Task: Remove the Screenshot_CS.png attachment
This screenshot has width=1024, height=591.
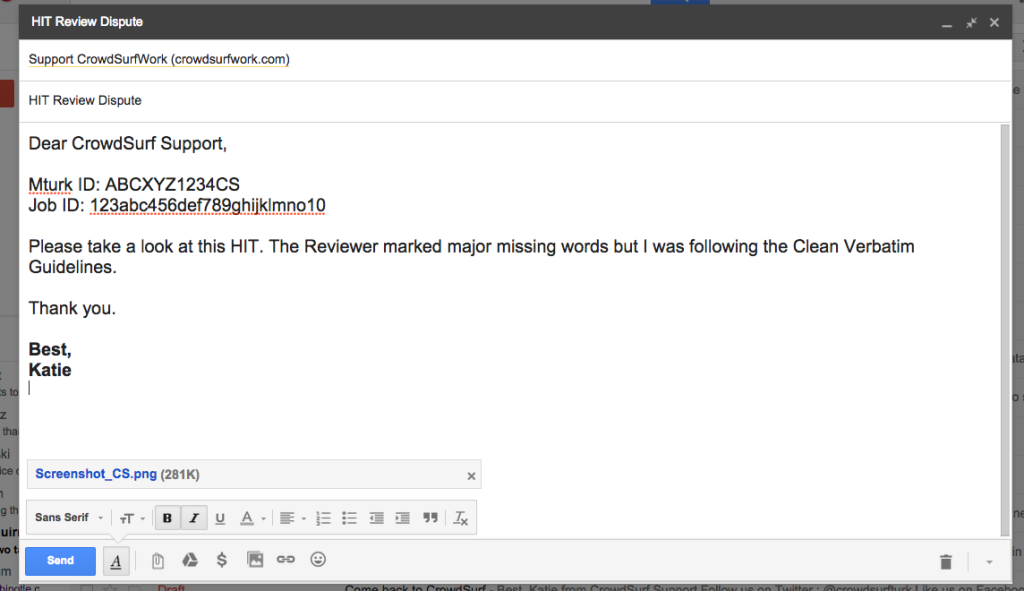Action: point(471,476)
